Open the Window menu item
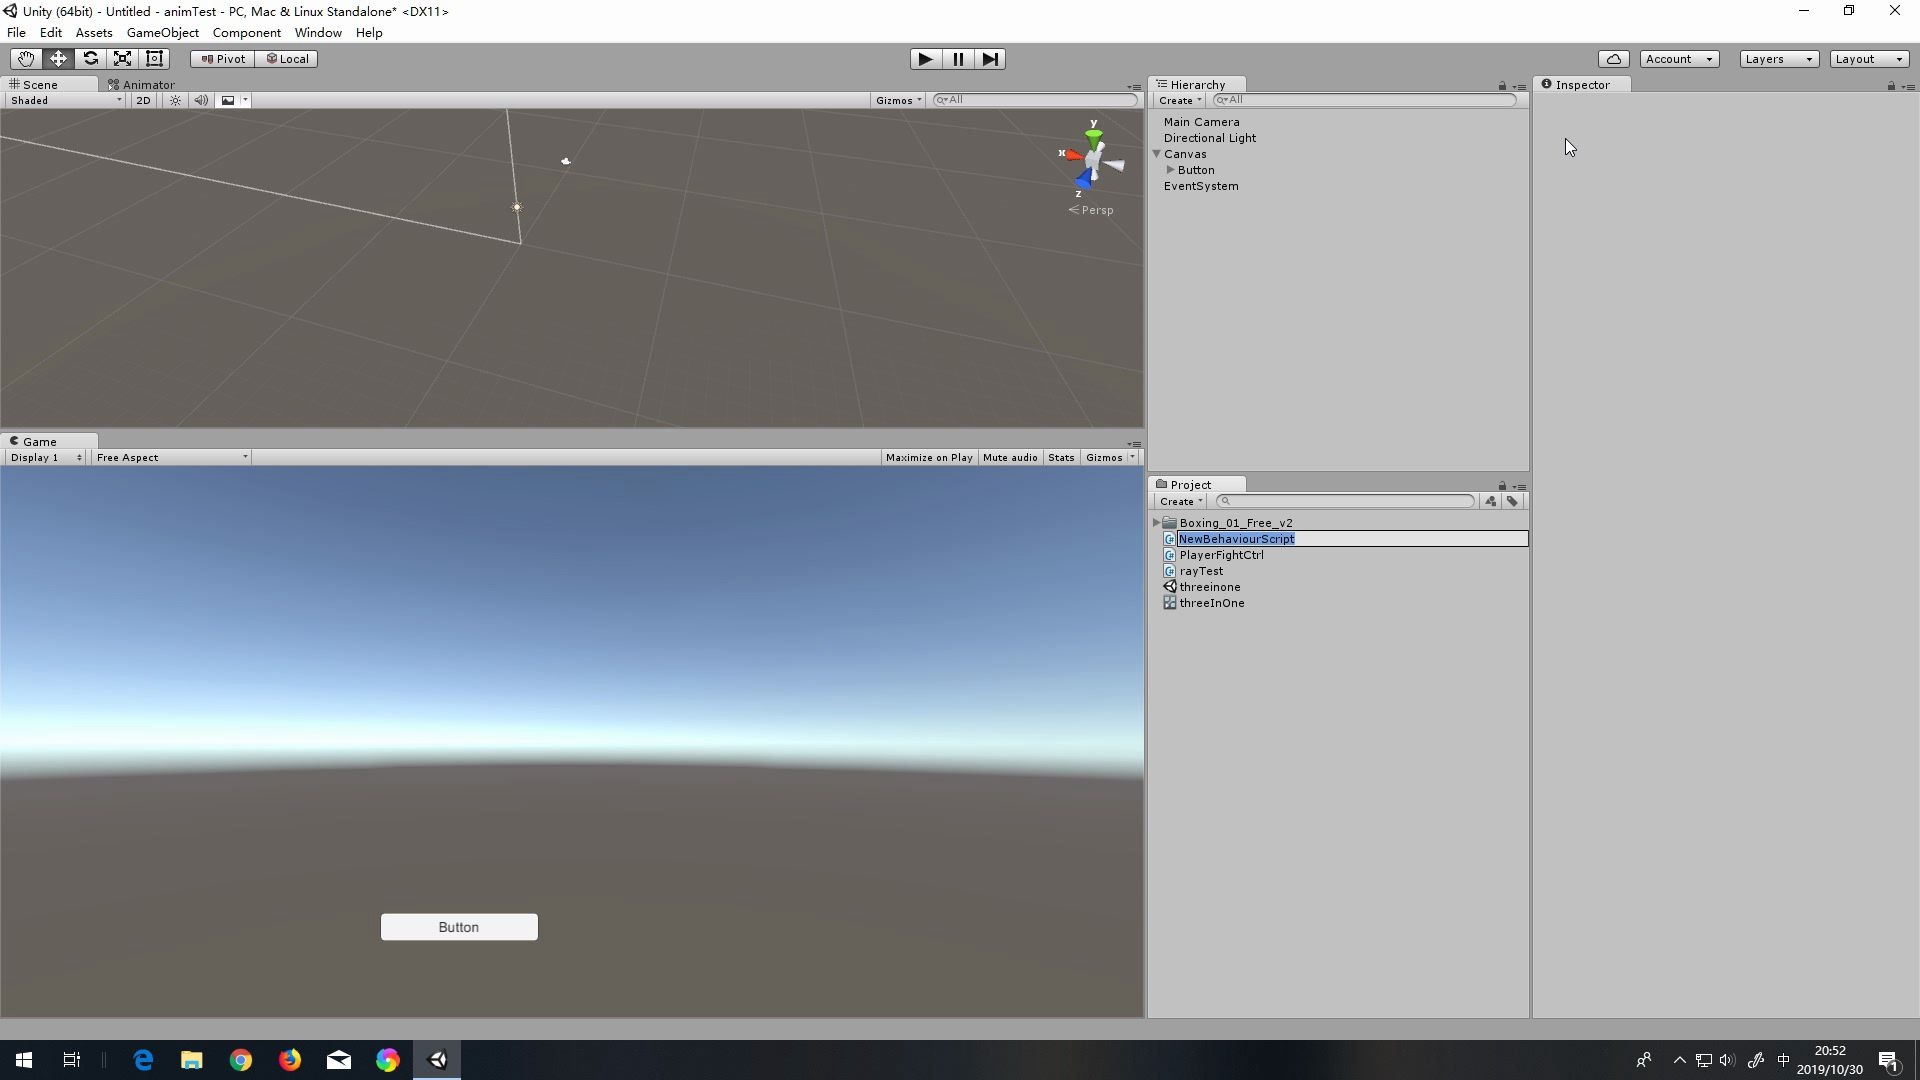 coord(319,33)
